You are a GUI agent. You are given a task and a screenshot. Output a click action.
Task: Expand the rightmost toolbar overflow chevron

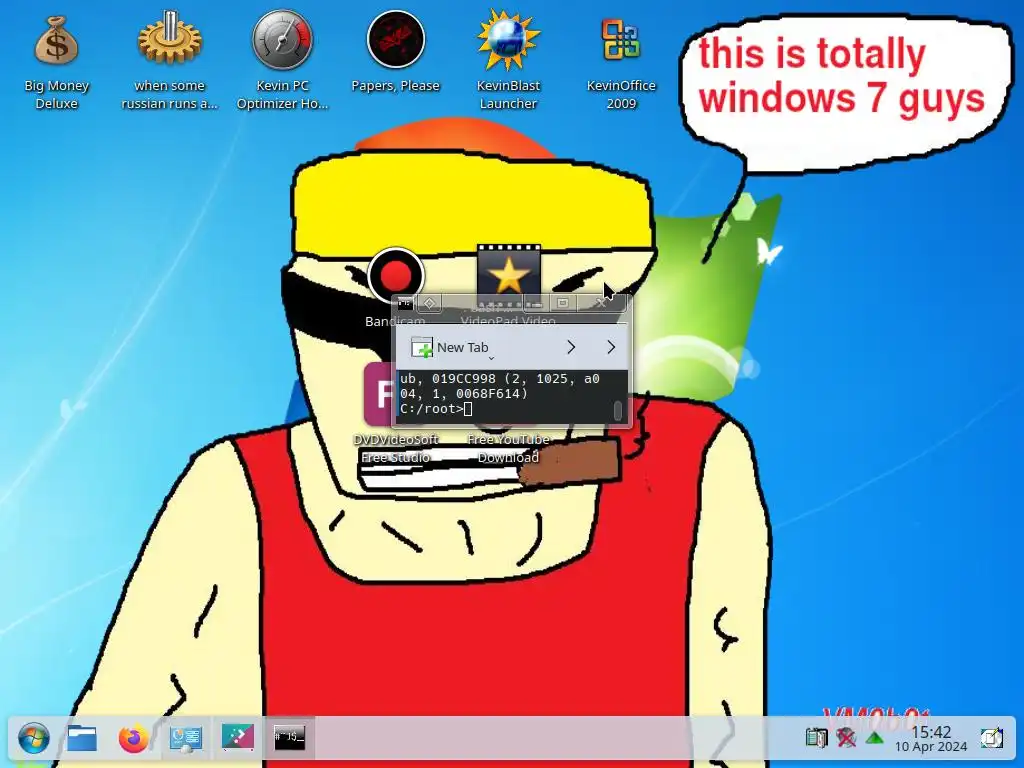(611, 347)
